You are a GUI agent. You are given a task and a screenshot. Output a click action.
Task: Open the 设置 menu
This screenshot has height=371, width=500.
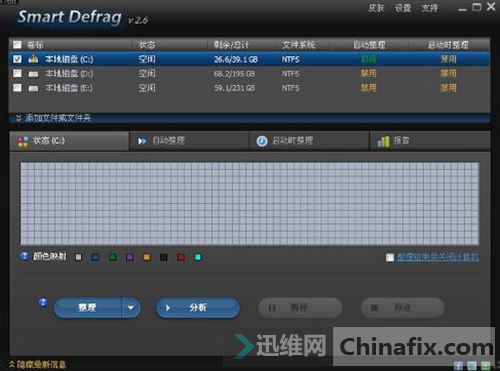403,8
